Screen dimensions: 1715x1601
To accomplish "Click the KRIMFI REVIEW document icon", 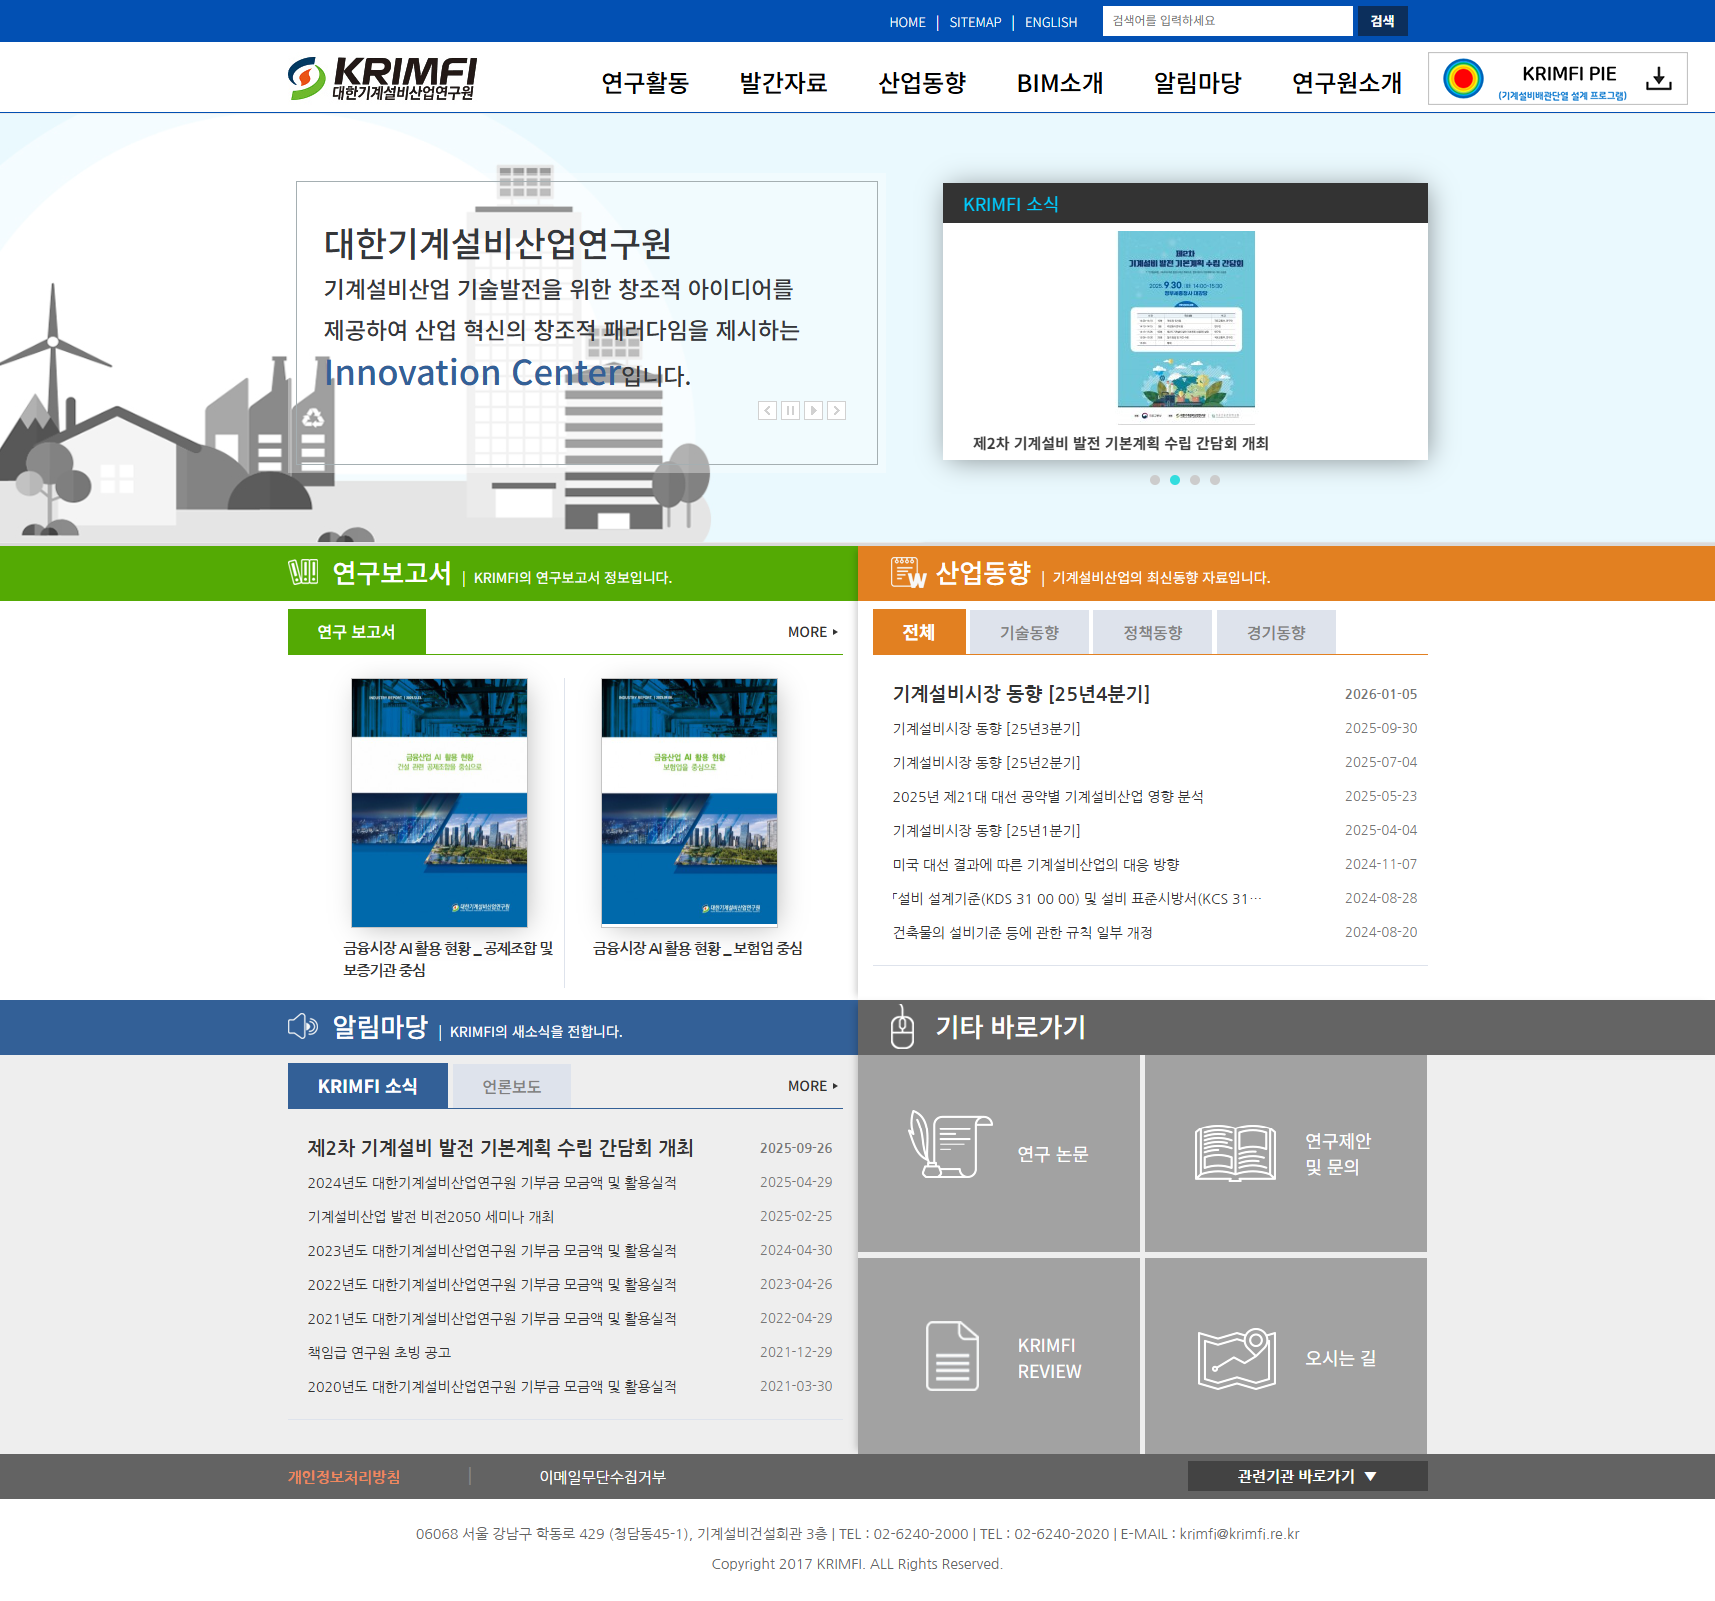I will tap(951, 1356).
